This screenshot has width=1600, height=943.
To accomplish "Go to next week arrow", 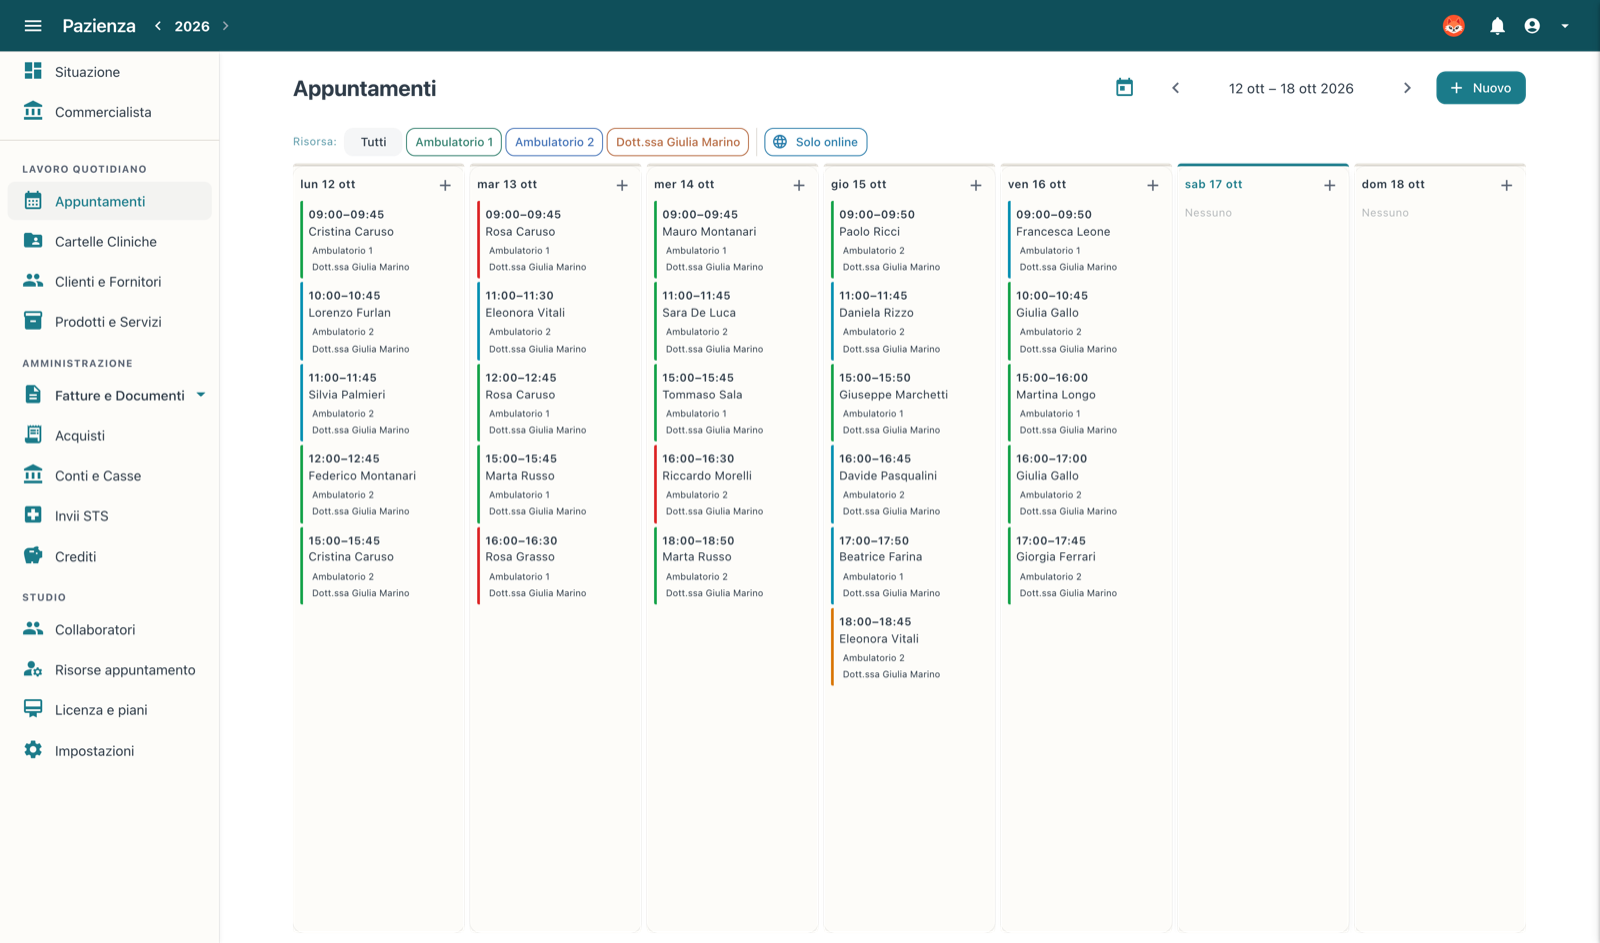I will (x=1407, y=88).
